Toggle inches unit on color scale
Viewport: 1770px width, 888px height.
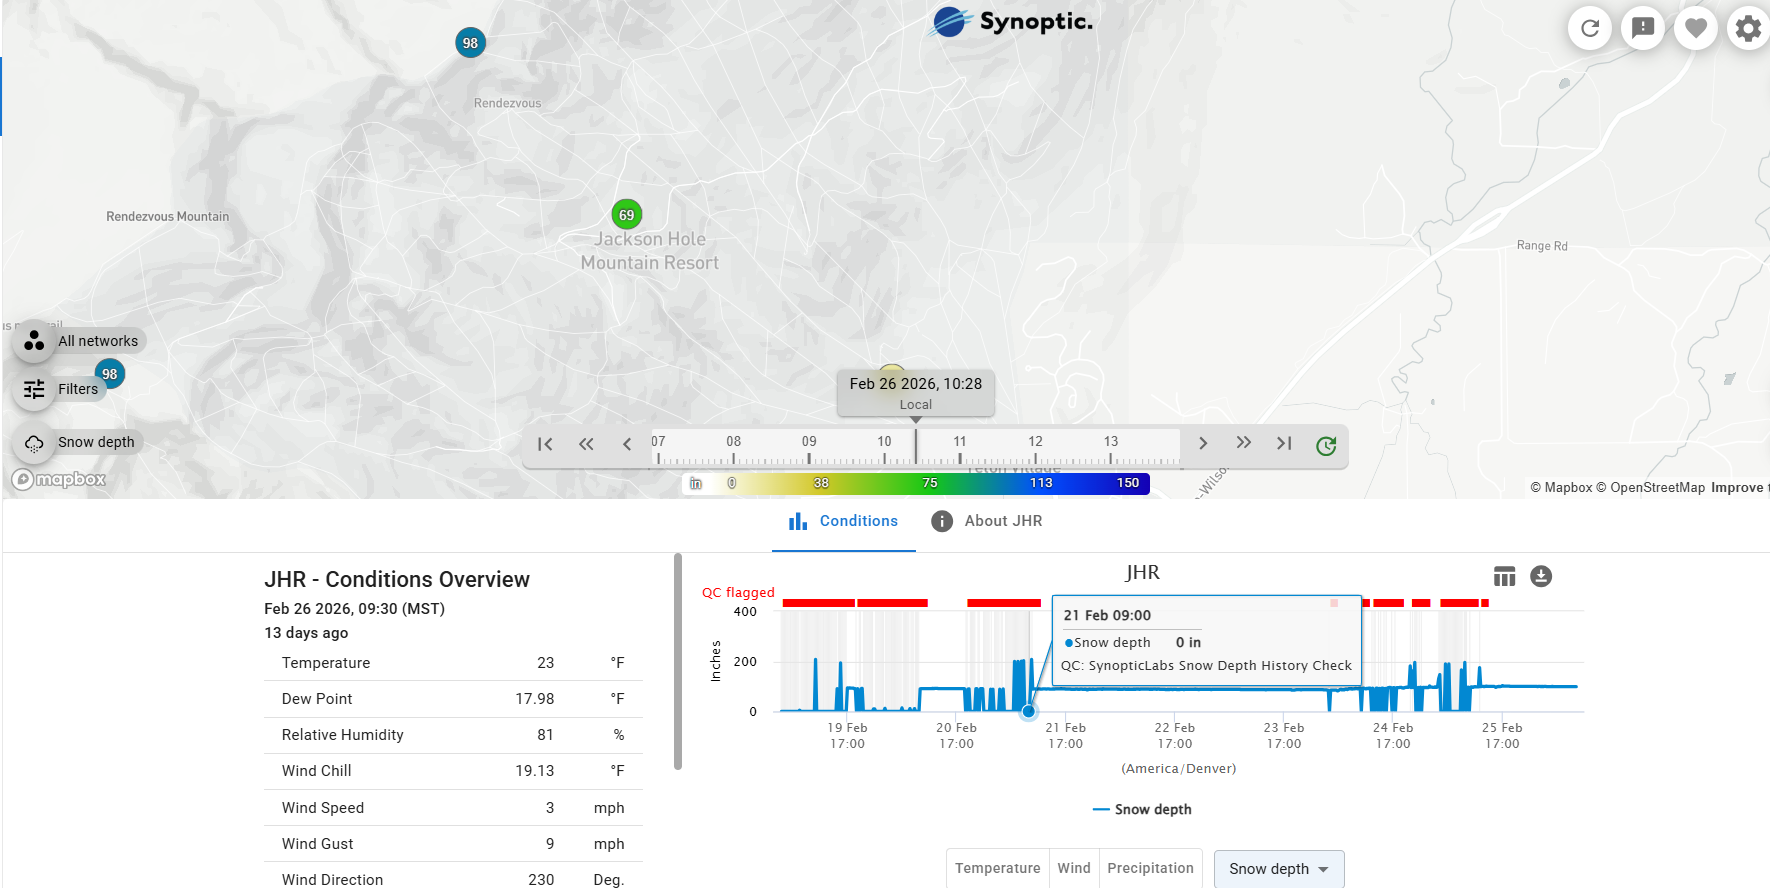[696, 483]
